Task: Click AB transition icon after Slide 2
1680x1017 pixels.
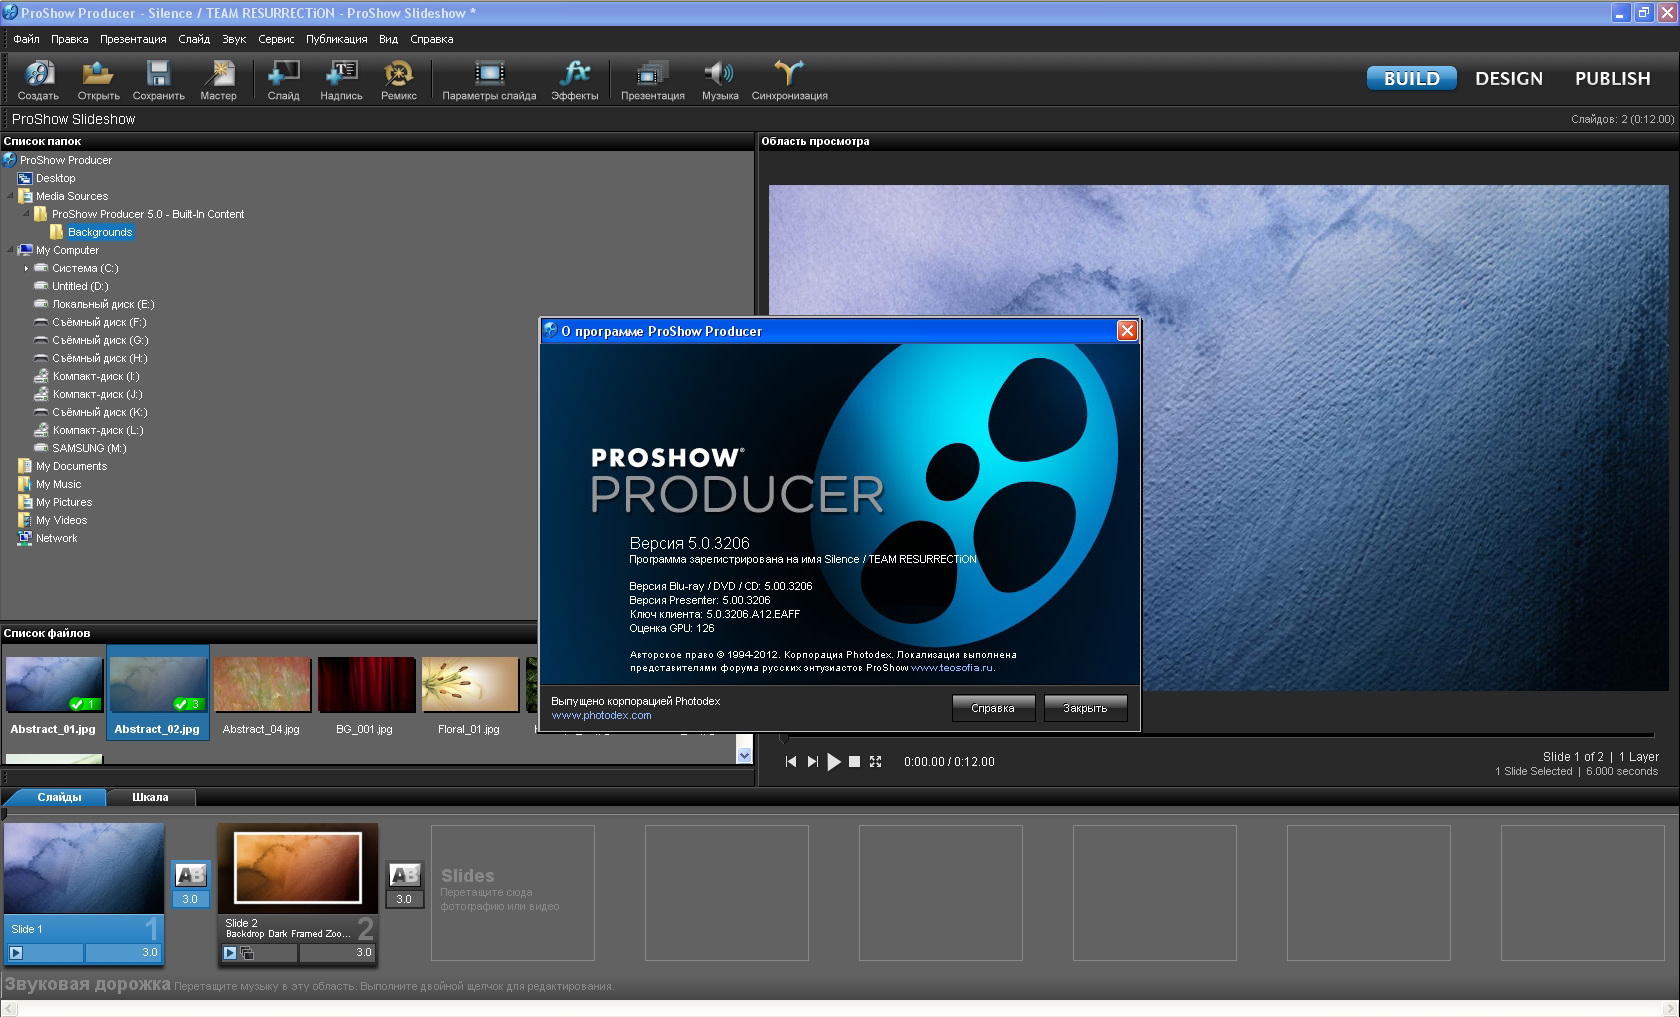Action: 404,875
